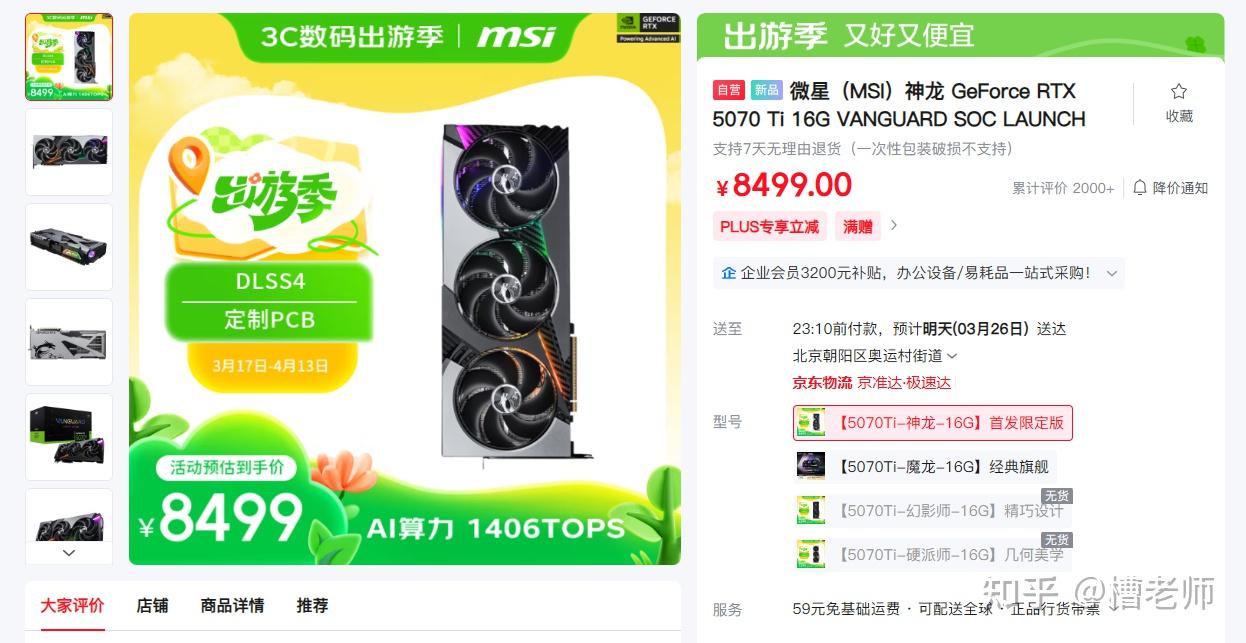1246x643 pixels.
Task: Select the 5070Ti-幻影师-16G model option
Action: click(x=932, y=510)
